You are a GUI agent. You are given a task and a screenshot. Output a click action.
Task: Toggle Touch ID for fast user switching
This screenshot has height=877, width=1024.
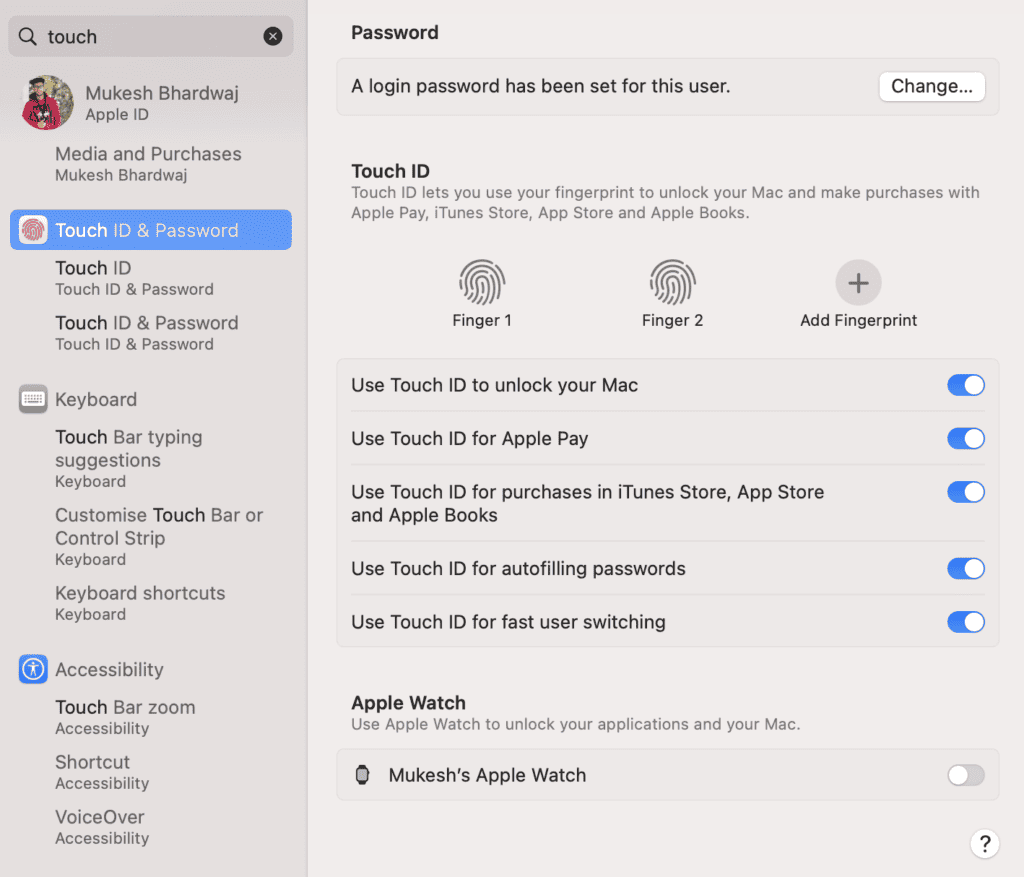coord(965,622)
